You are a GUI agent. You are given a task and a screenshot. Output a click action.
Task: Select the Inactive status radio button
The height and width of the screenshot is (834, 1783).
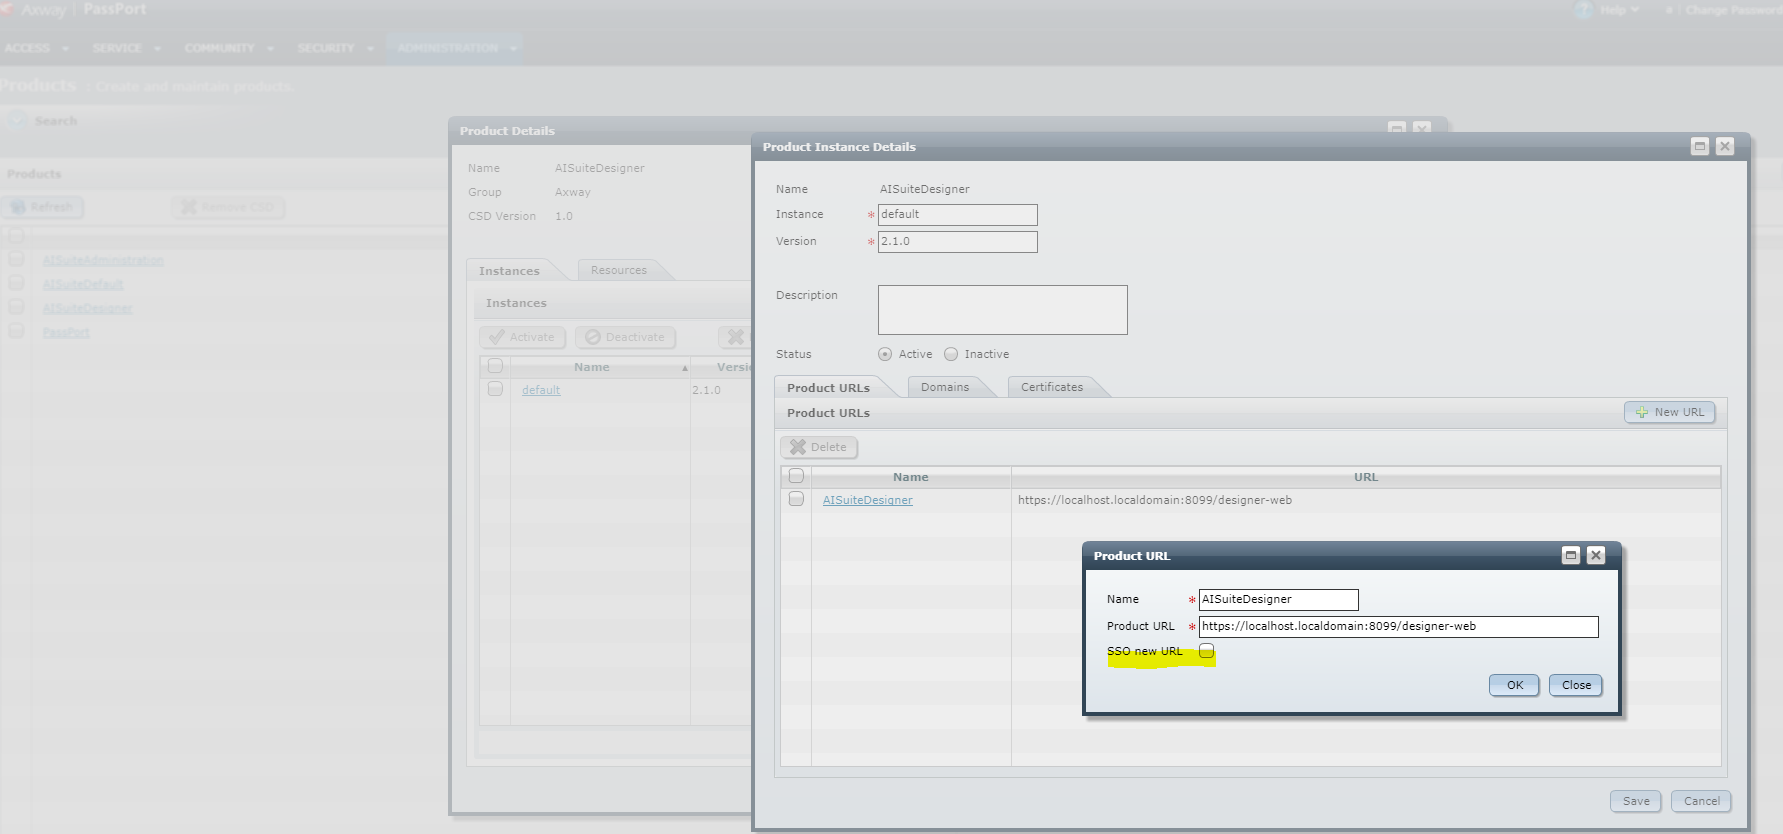tap(951, 354)
